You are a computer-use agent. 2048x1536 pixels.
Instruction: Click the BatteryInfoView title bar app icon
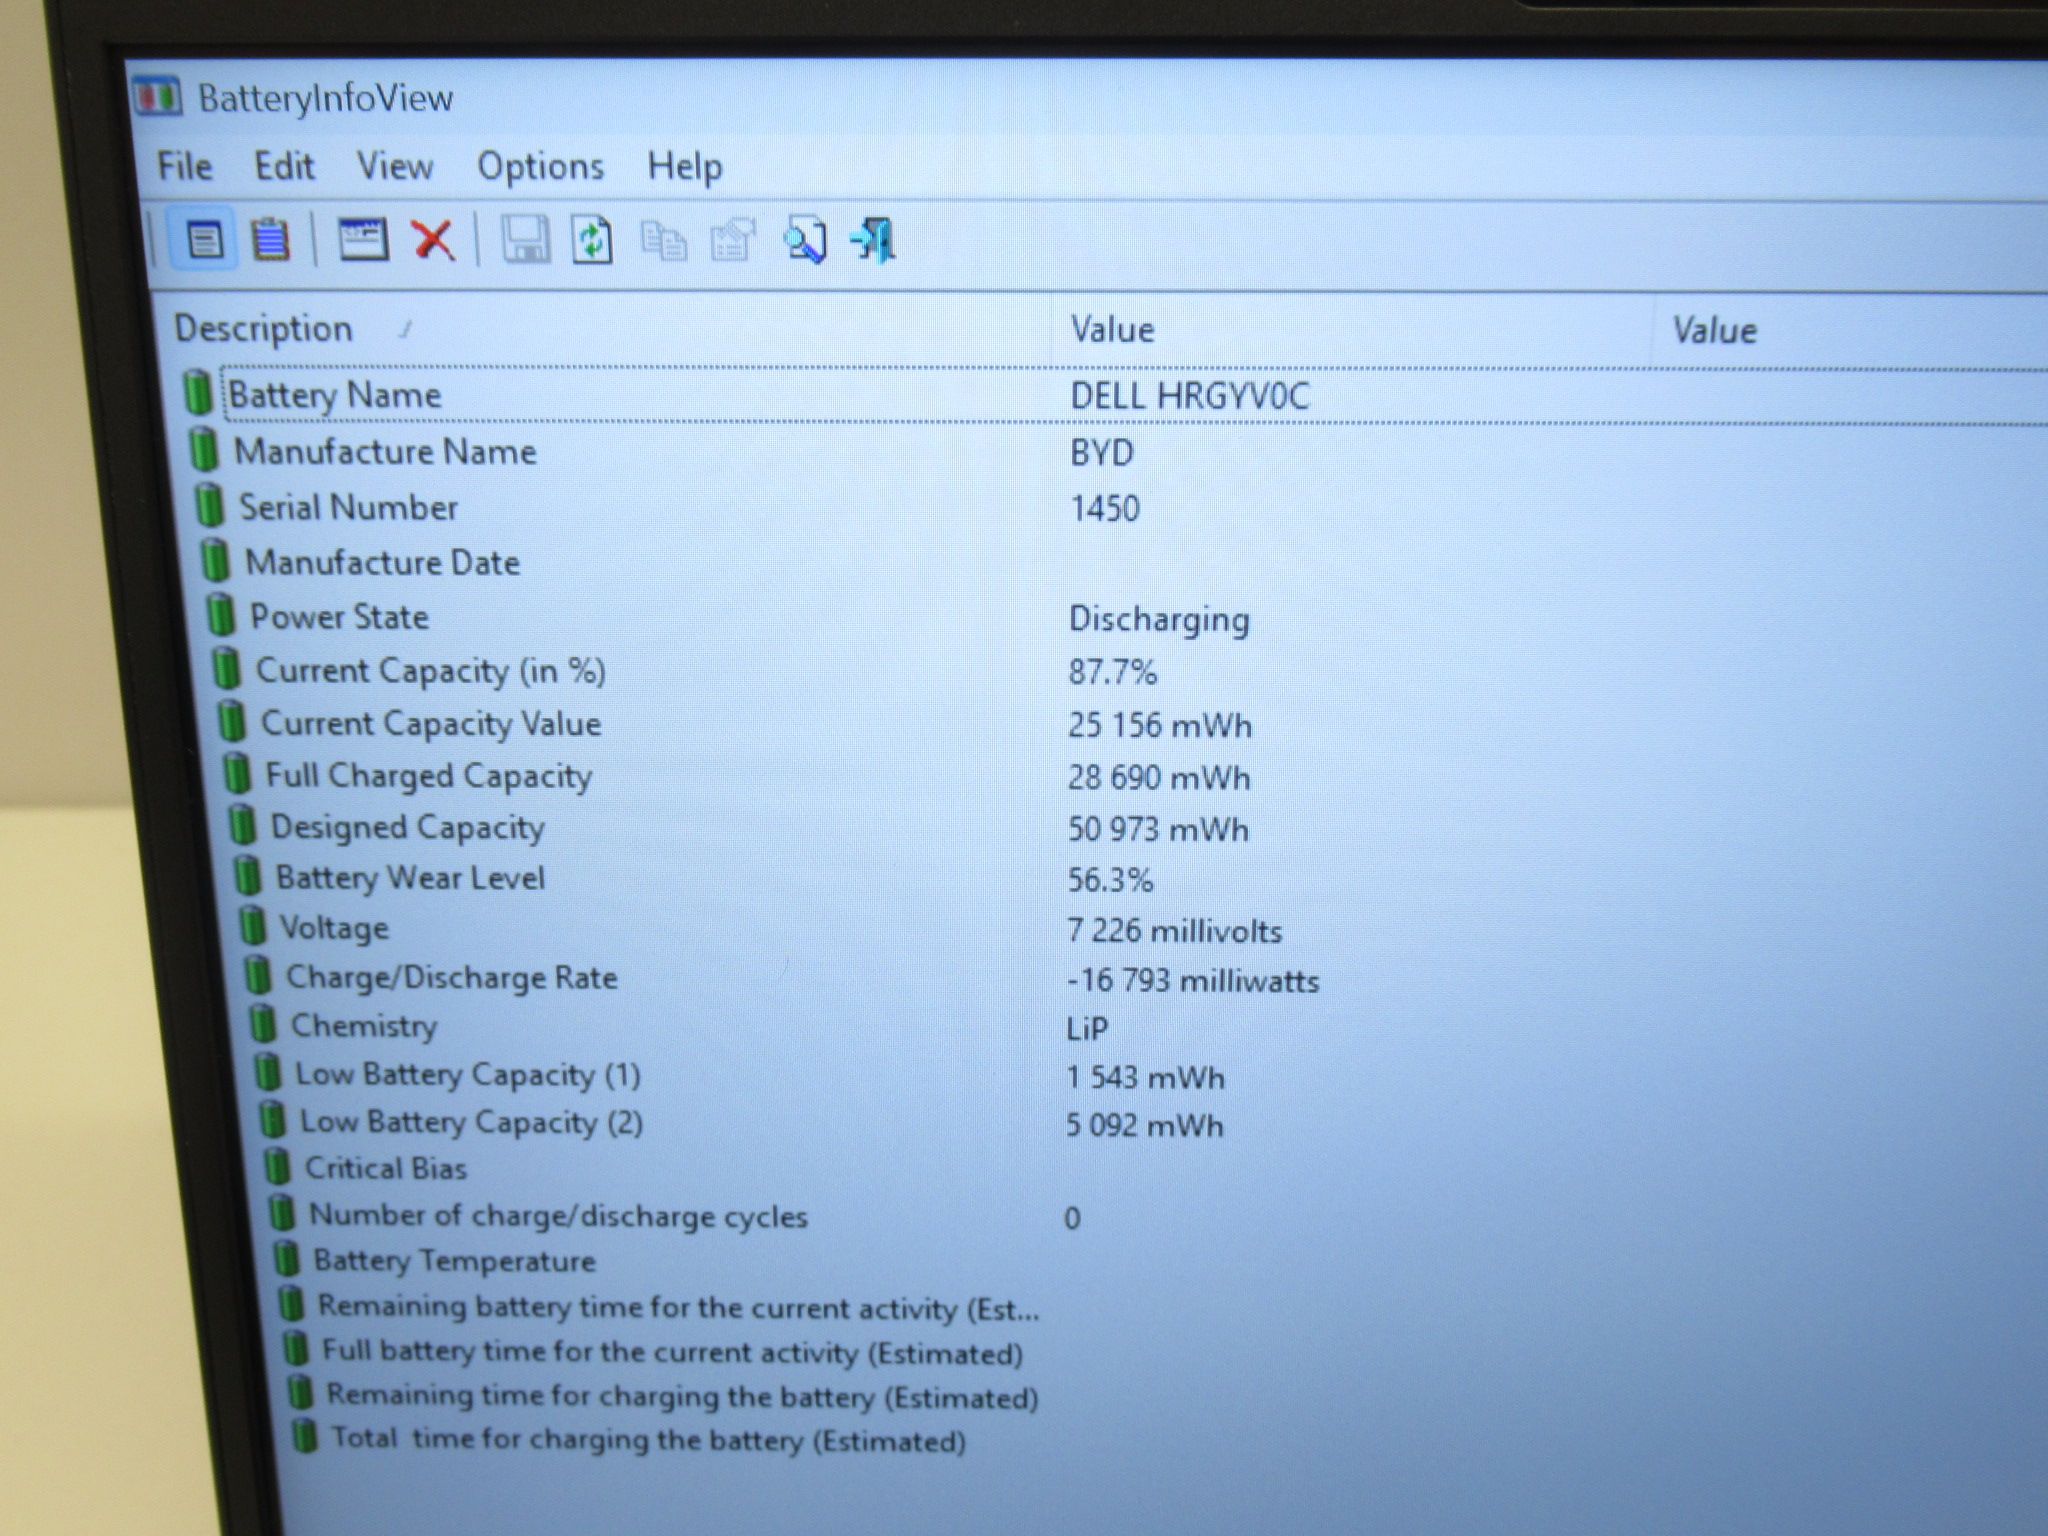(157, 97)
